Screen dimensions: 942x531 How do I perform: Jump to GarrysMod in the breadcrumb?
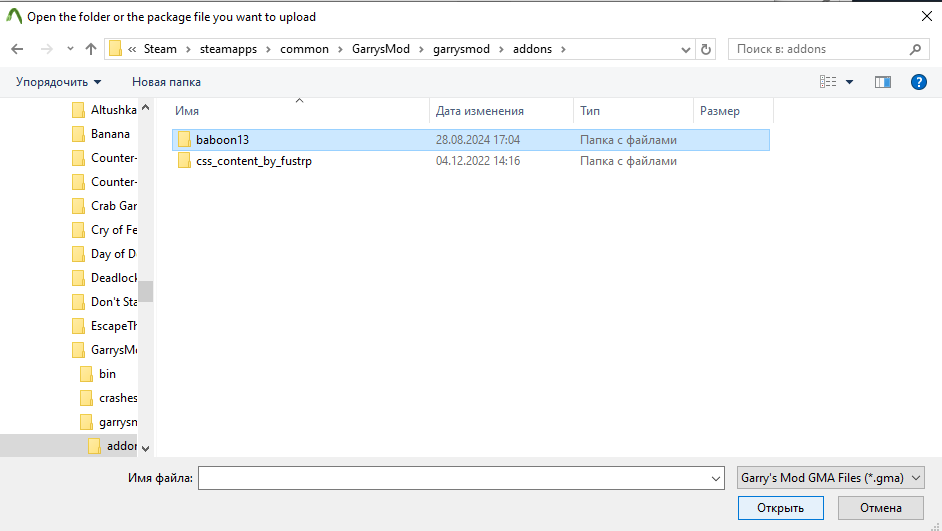pyautogui.click(x=381, y=49)
